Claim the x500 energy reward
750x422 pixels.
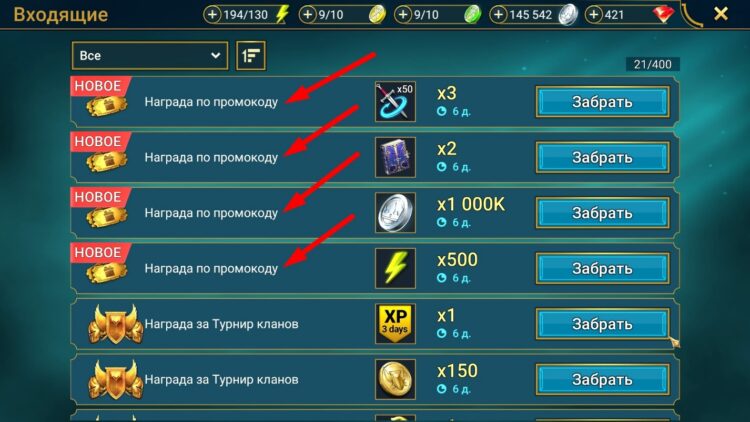602,268
